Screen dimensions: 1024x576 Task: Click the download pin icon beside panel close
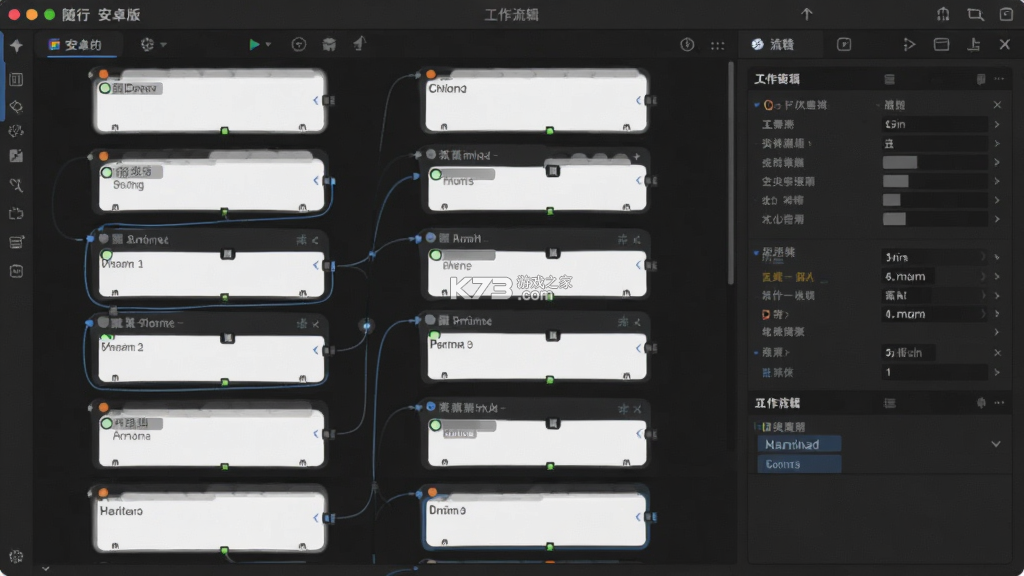tap(974, 44)
